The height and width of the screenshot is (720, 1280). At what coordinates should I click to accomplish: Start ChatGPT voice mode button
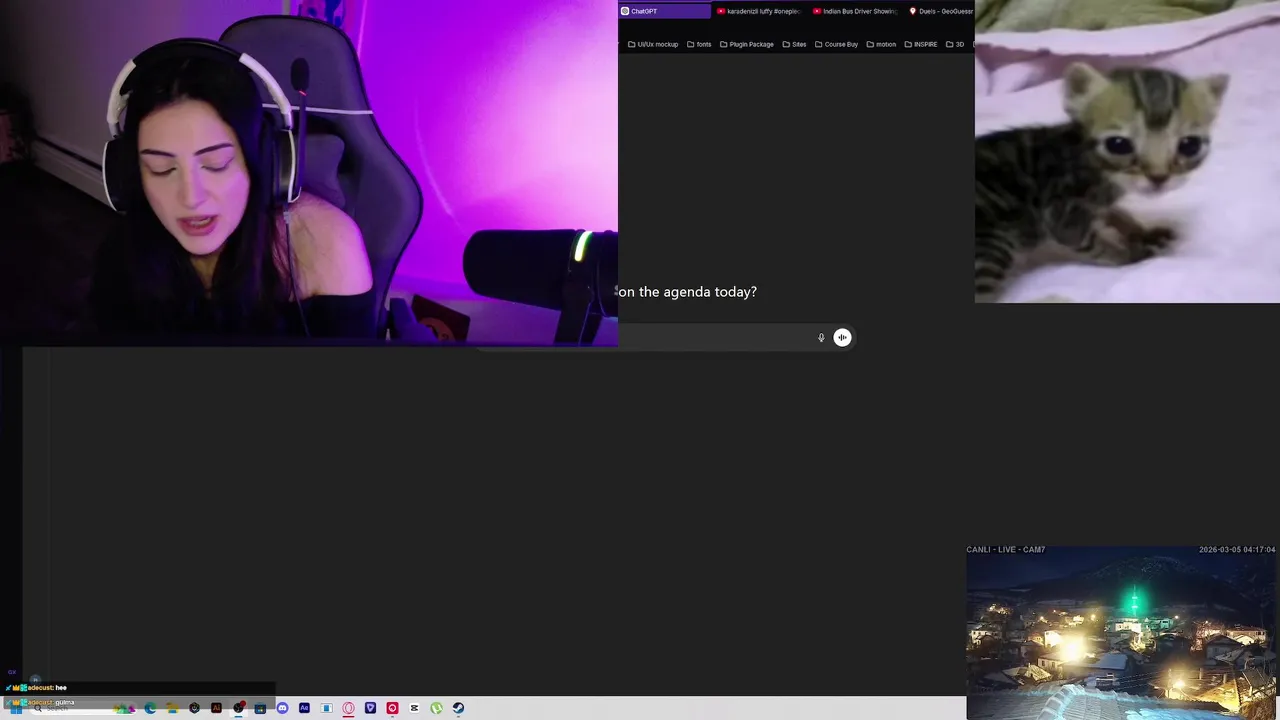(842, 338)
